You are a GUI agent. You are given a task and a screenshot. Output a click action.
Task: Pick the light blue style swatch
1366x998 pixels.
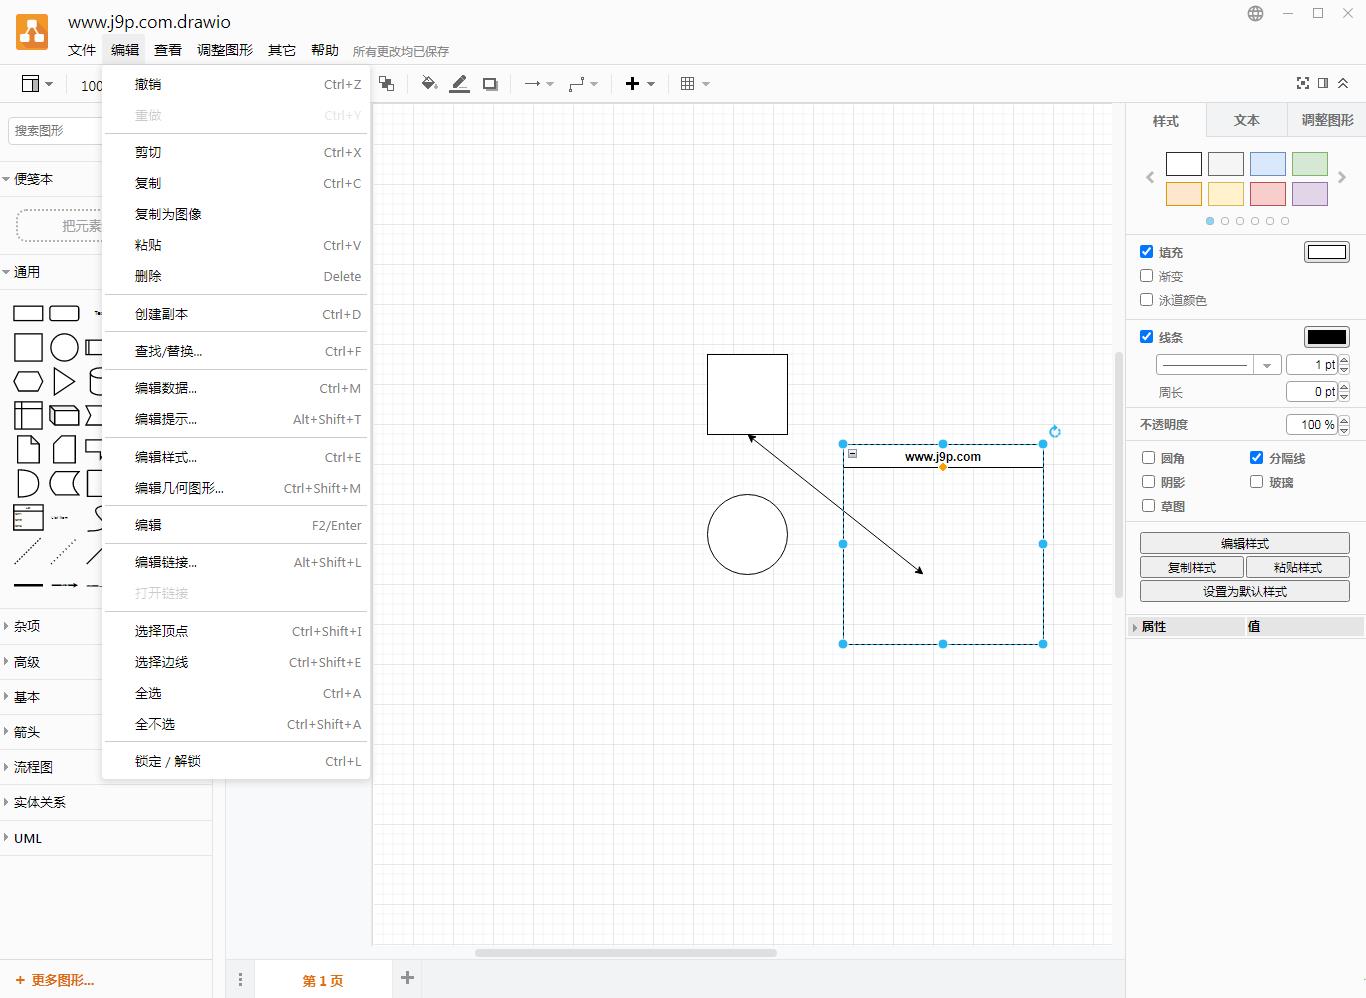coord(1268,164)
